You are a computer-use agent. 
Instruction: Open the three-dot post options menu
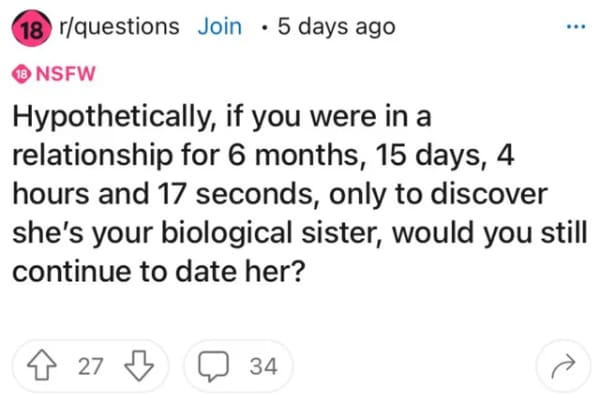click(571, 27)
